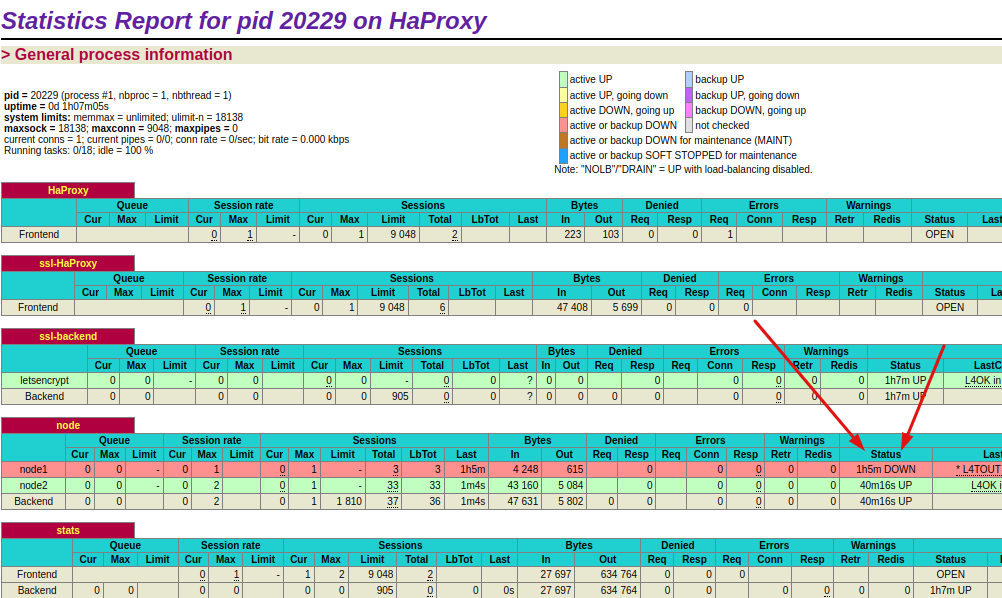Select the 'Running tasks: 0/18; idle' line
The image size is (1002, 598).
click(79, 151)
